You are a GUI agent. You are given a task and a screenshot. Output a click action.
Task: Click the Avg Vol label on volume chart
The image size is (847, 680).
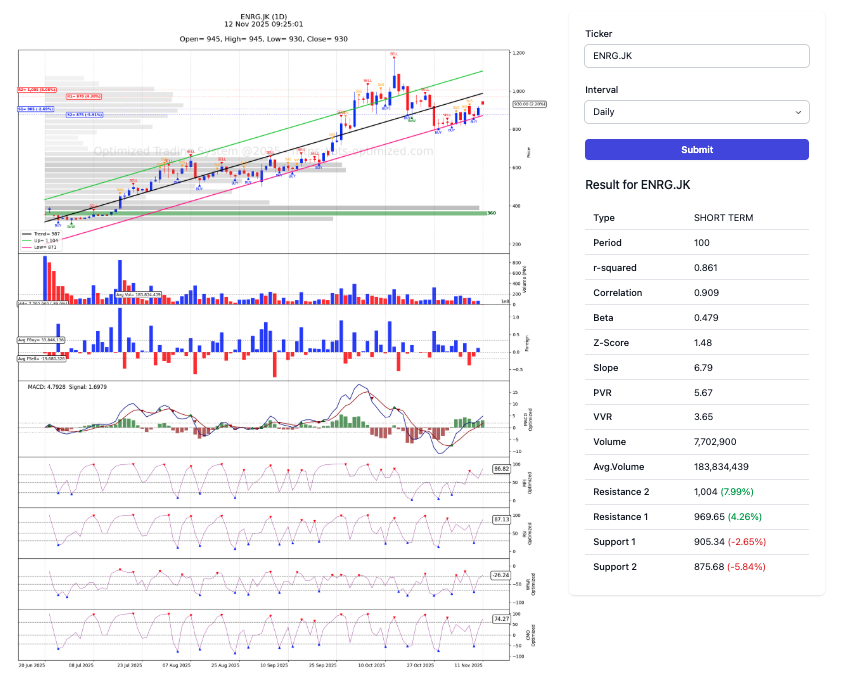click(137, 295)
